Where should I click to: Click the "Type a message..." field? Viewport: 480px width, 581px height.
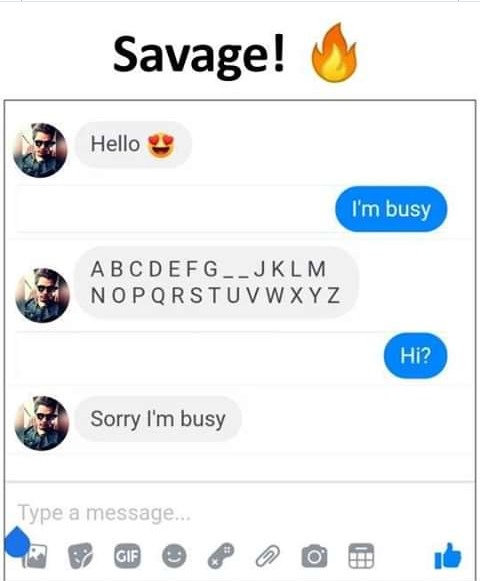[x=240, y=513]
